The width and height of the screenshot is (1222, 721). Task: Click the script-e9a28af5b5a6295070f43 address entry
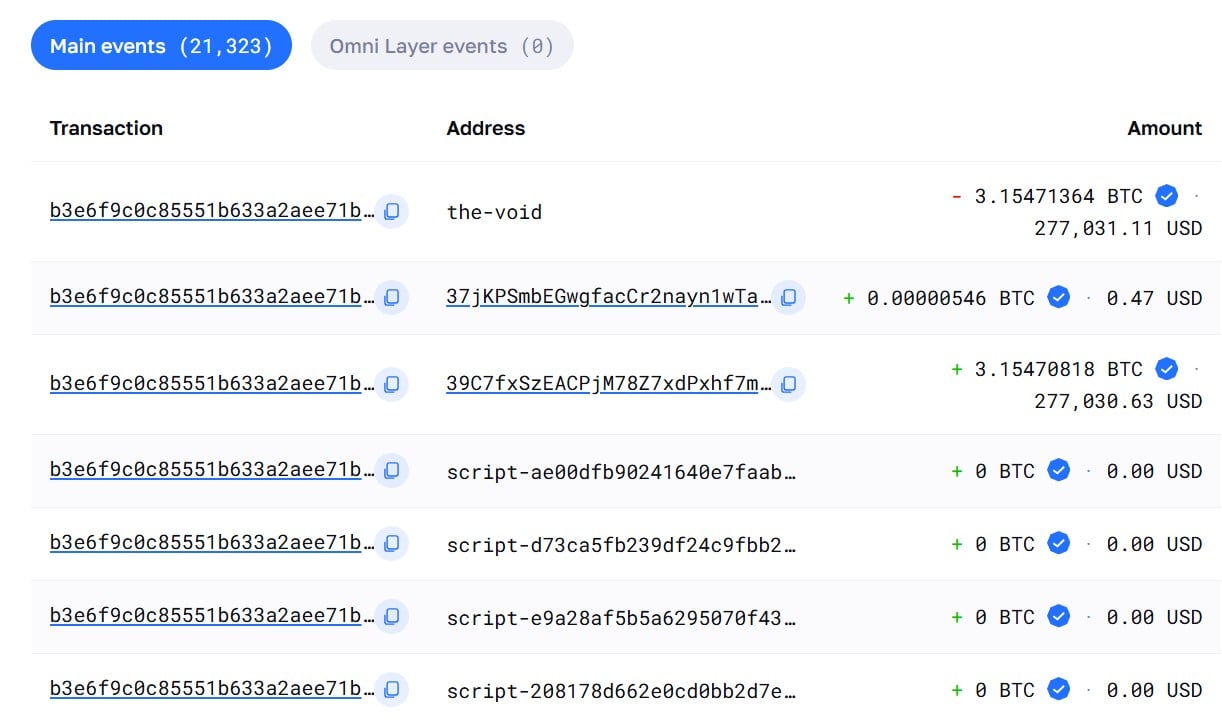coord(620,617)
